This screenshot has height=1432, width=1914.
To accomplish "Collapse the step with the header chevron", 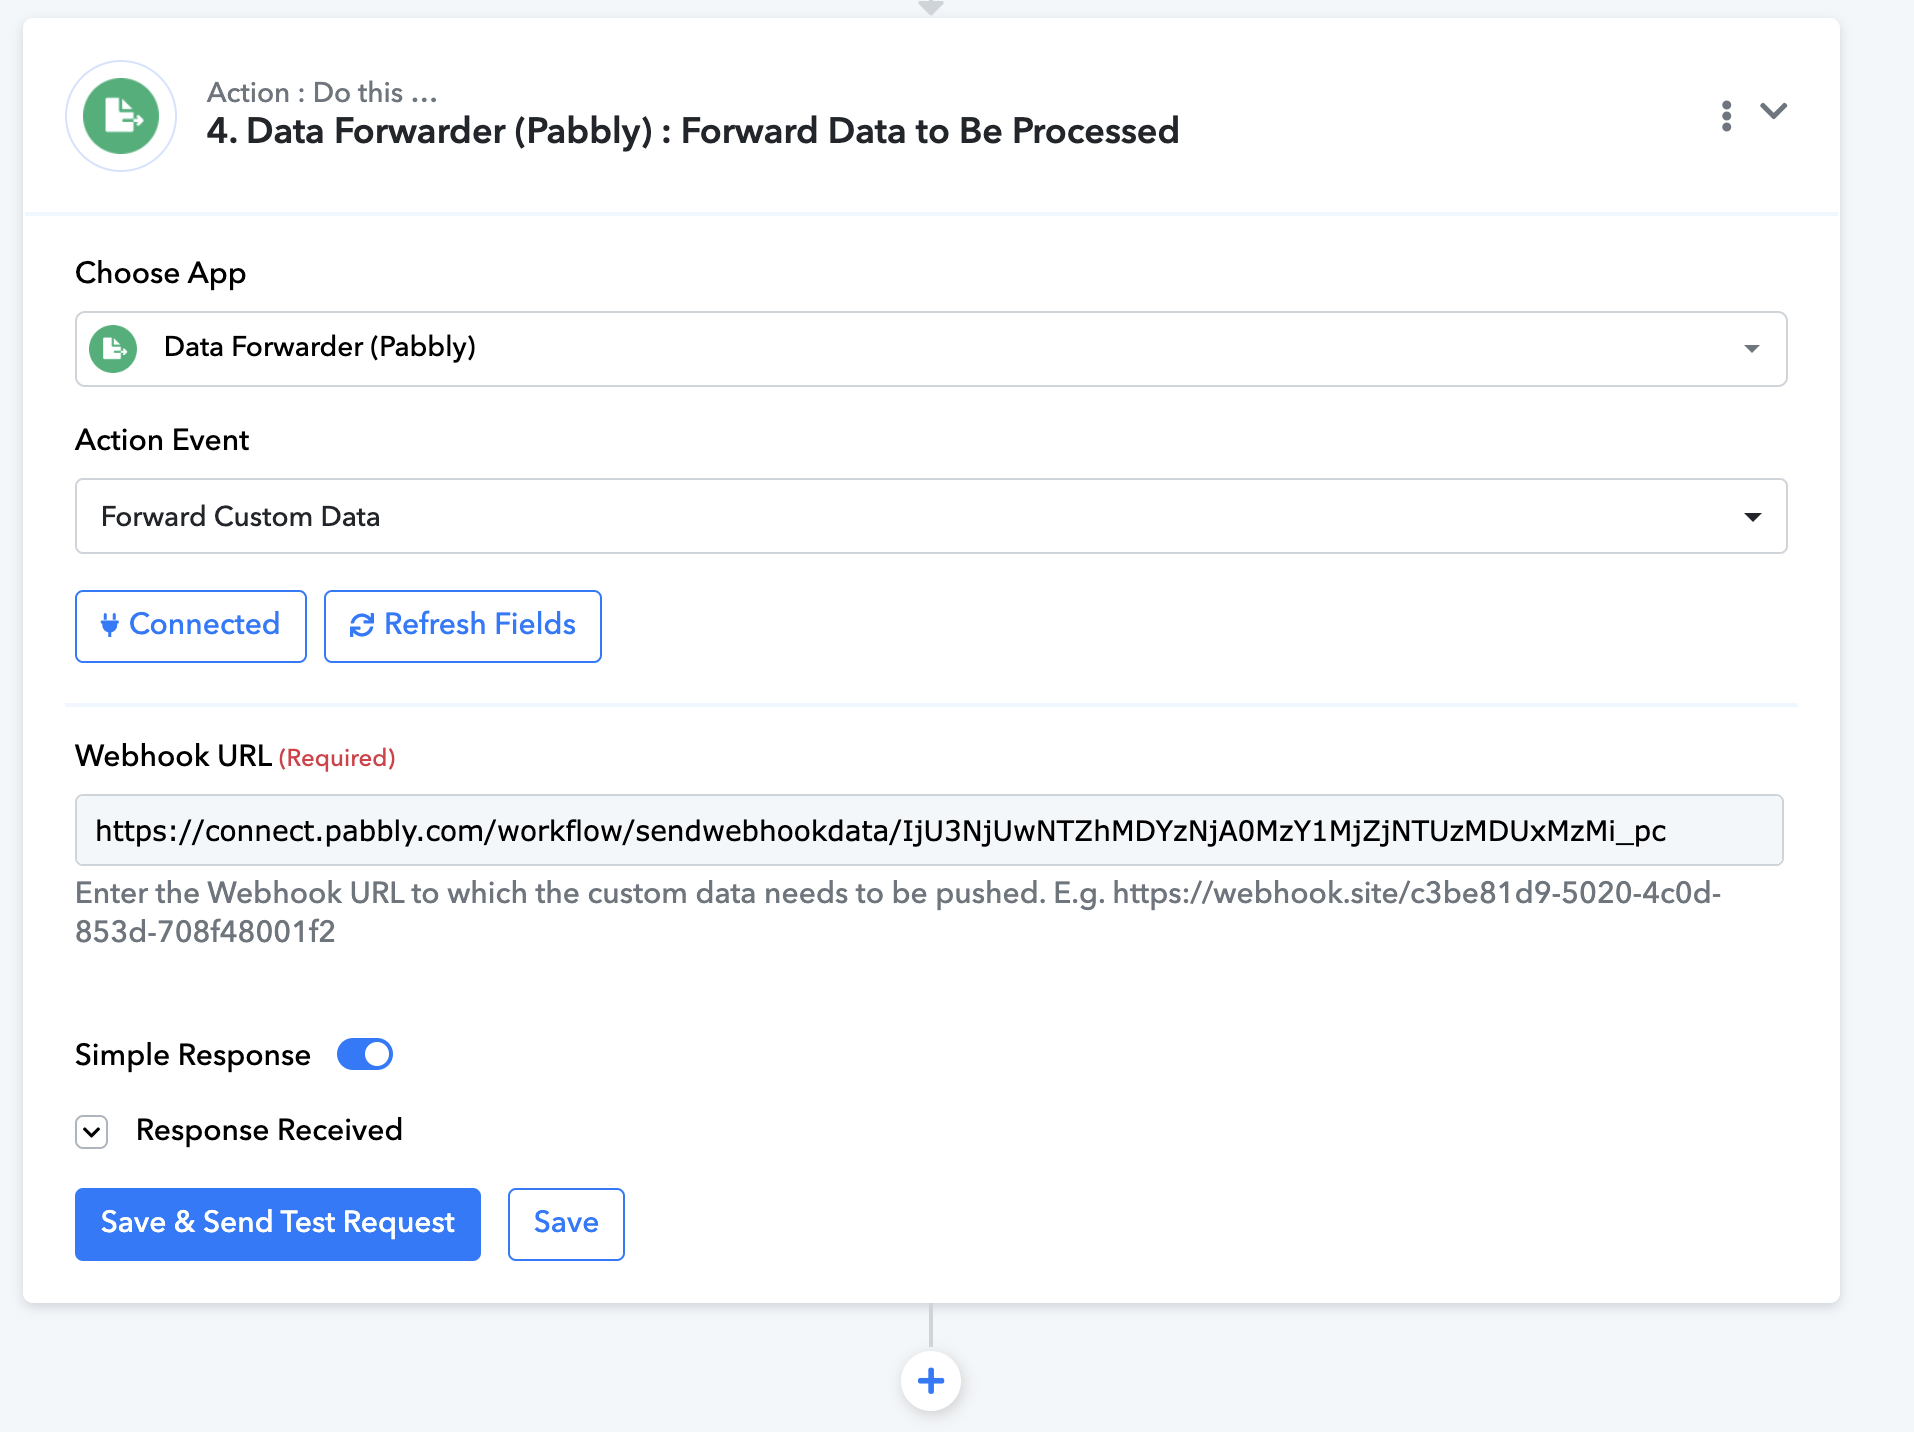I will (1774, 111).
